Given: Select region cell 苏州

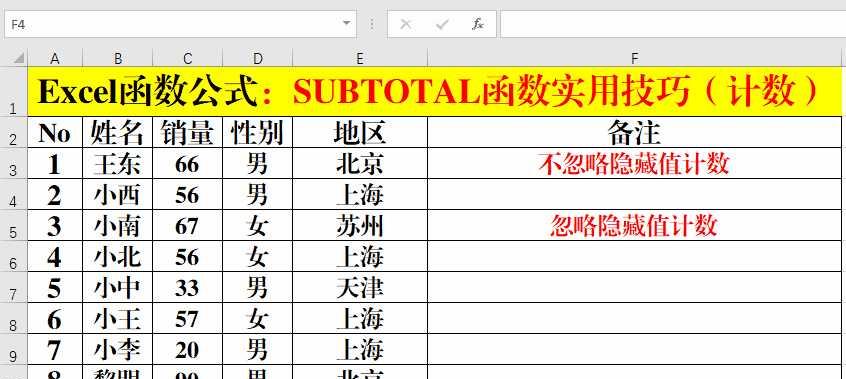Looking at the screenshot, I should [360, 226].
